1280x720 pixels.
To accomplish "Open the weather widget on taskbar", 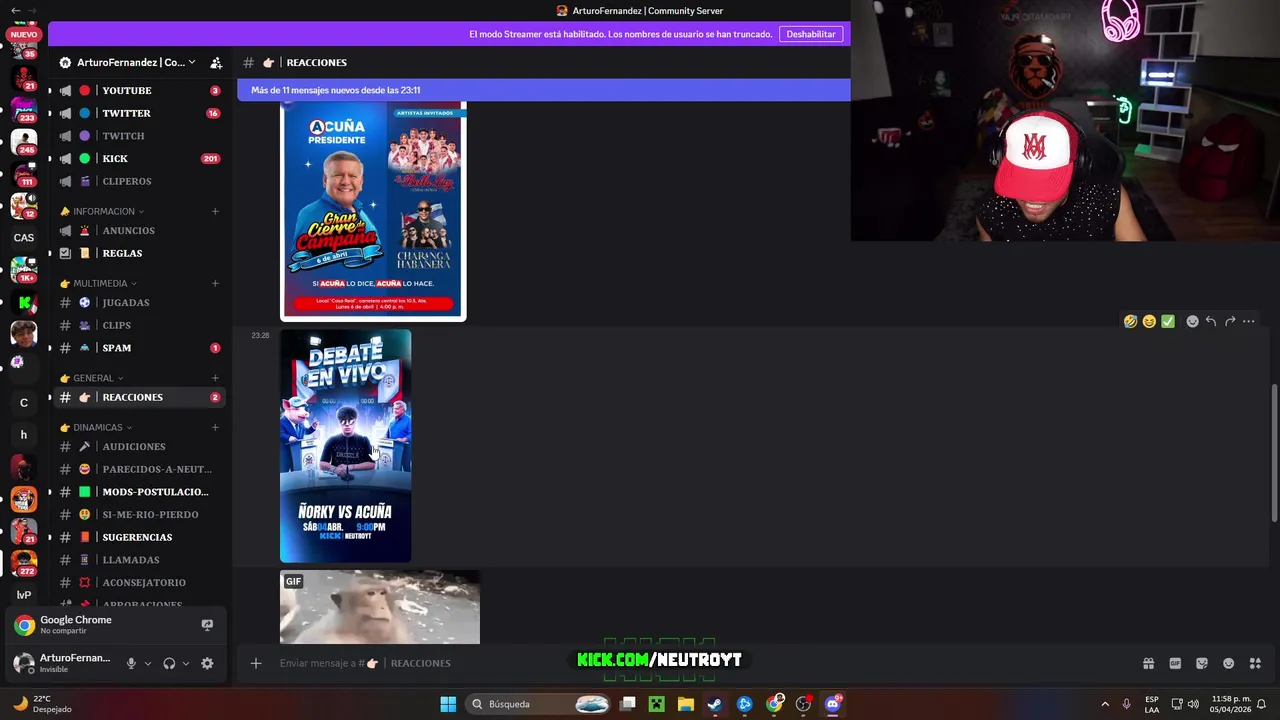I will point(42,704).
